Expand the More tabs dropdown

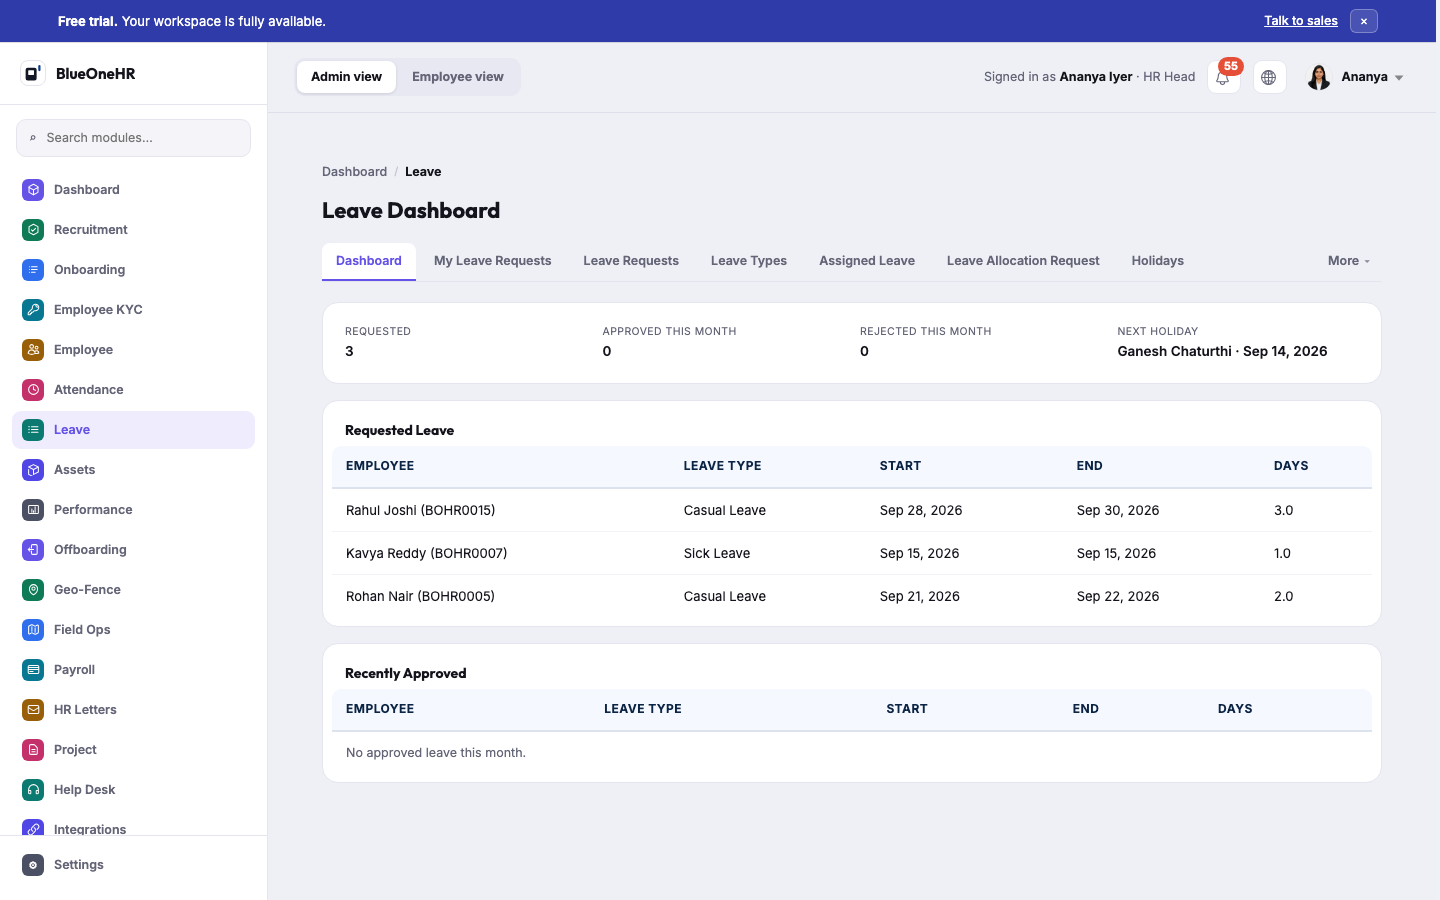tap(1349, 261)
